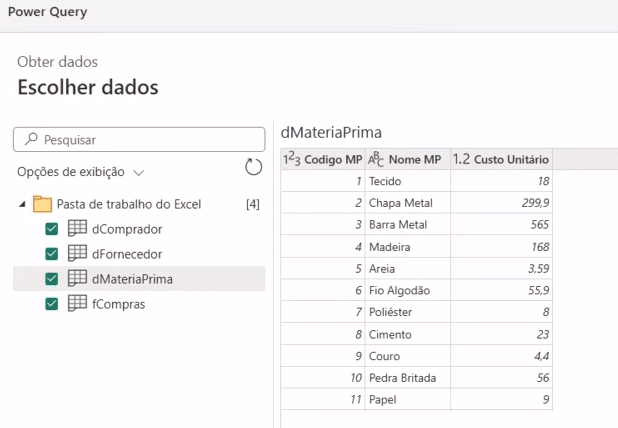Uncheck the dComprador checkbox
This screenshot has width=618, height=428.
click(x=52, y=229)
